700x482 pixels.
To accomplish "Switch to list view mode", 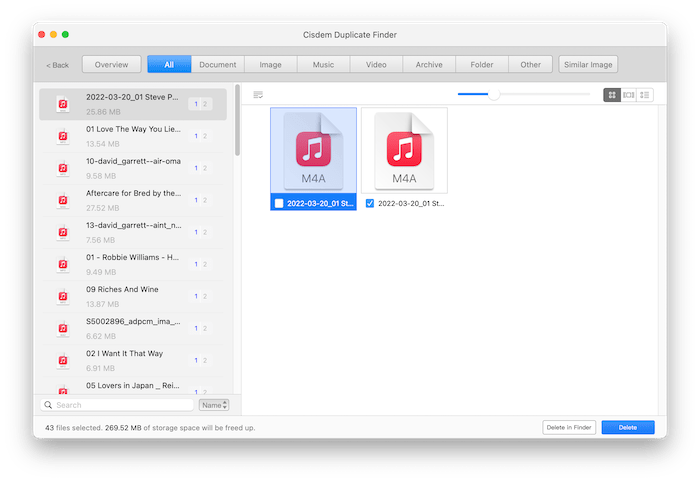I will coord(645,95).
